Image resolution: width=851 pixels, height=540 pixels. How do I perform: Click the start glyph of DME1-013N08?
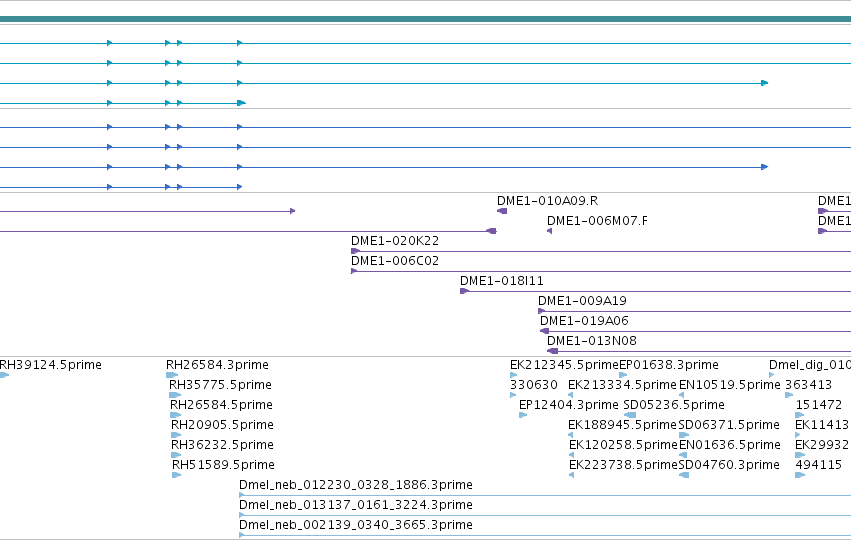tap(552, 351)
